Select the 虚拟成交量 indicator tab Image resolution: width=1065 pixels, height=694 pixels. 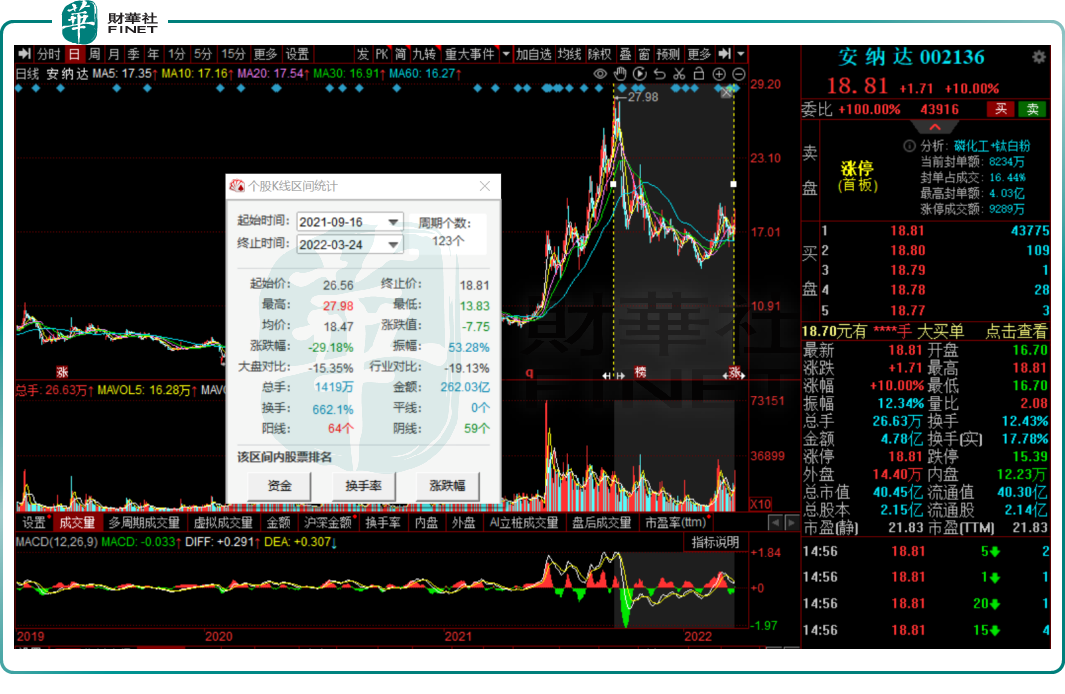(x=223, y=522)
